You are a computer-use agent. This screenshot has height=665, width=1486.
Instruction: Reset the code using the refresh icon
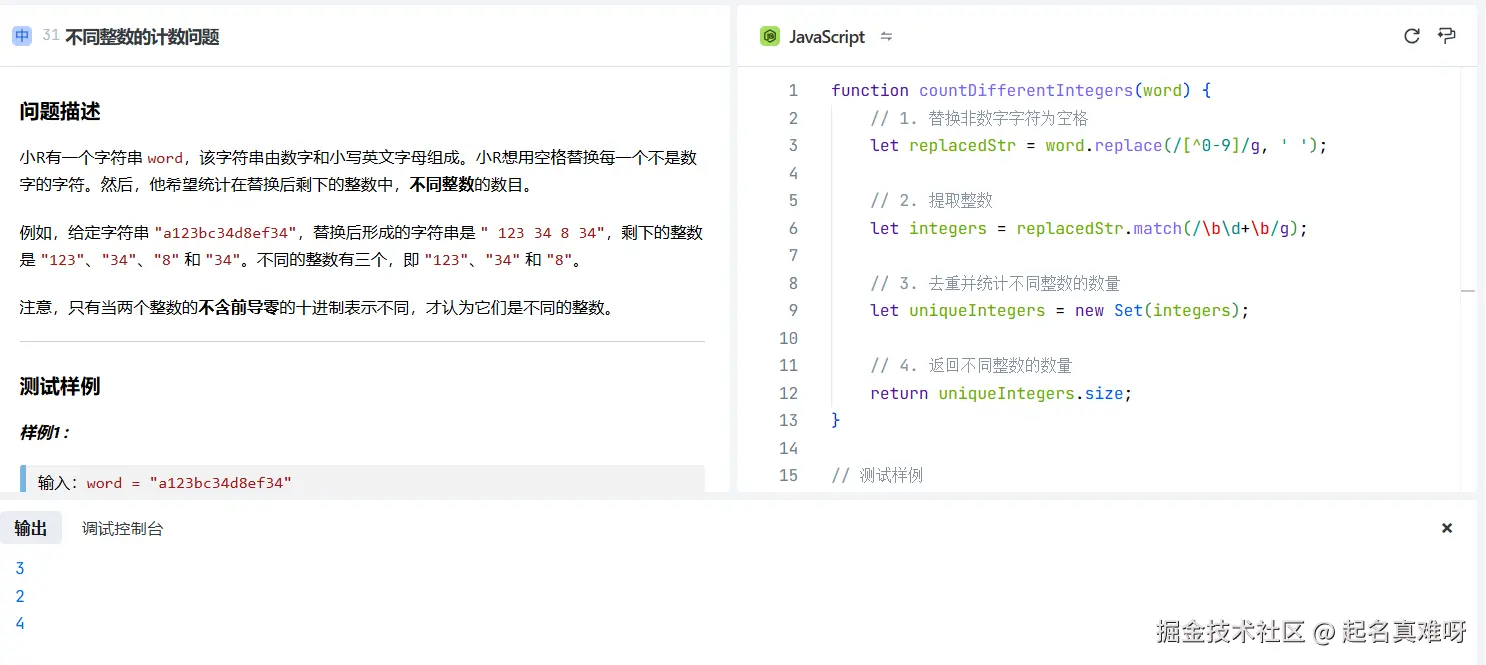pyautogui.click(x=1411, y=36)
